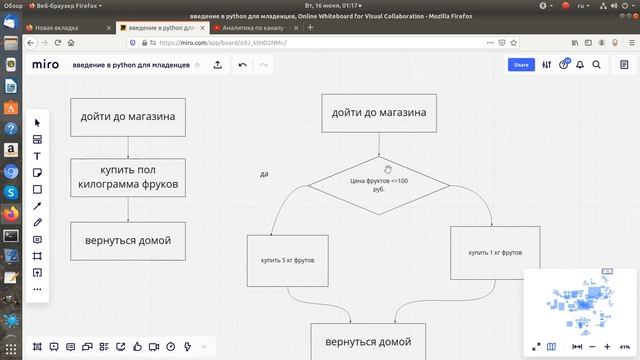The height and width of the screenshot is (360, 640).
Task: Open the comments list in bottom toolbar
Action: [x=71, y=347]
